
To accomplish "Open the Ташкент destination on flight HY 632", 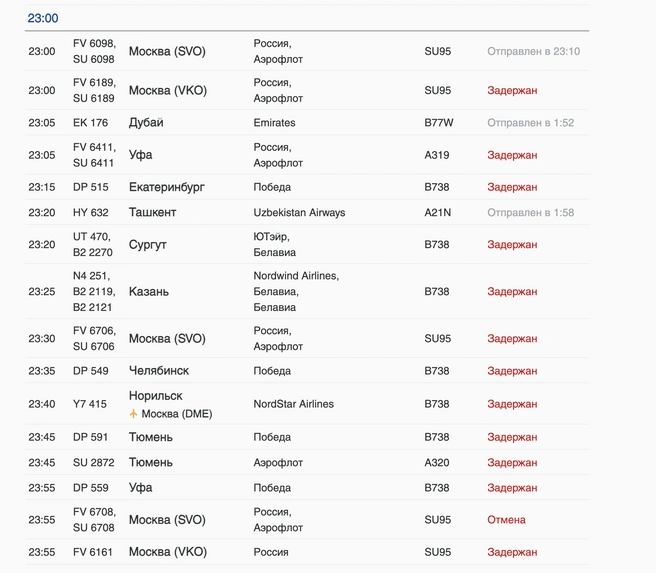I will 152,212.
